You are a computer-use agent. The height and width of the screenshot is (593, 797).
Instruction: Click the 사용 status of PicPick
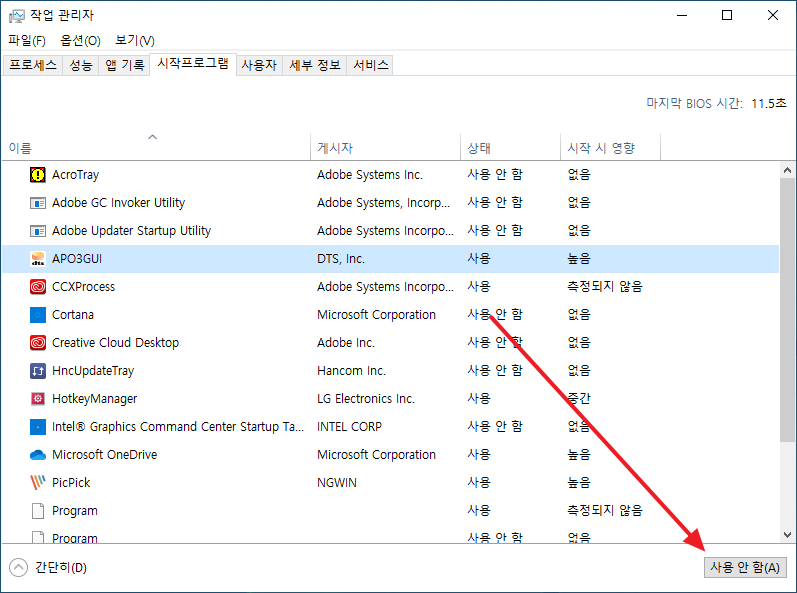click(479, 482)
